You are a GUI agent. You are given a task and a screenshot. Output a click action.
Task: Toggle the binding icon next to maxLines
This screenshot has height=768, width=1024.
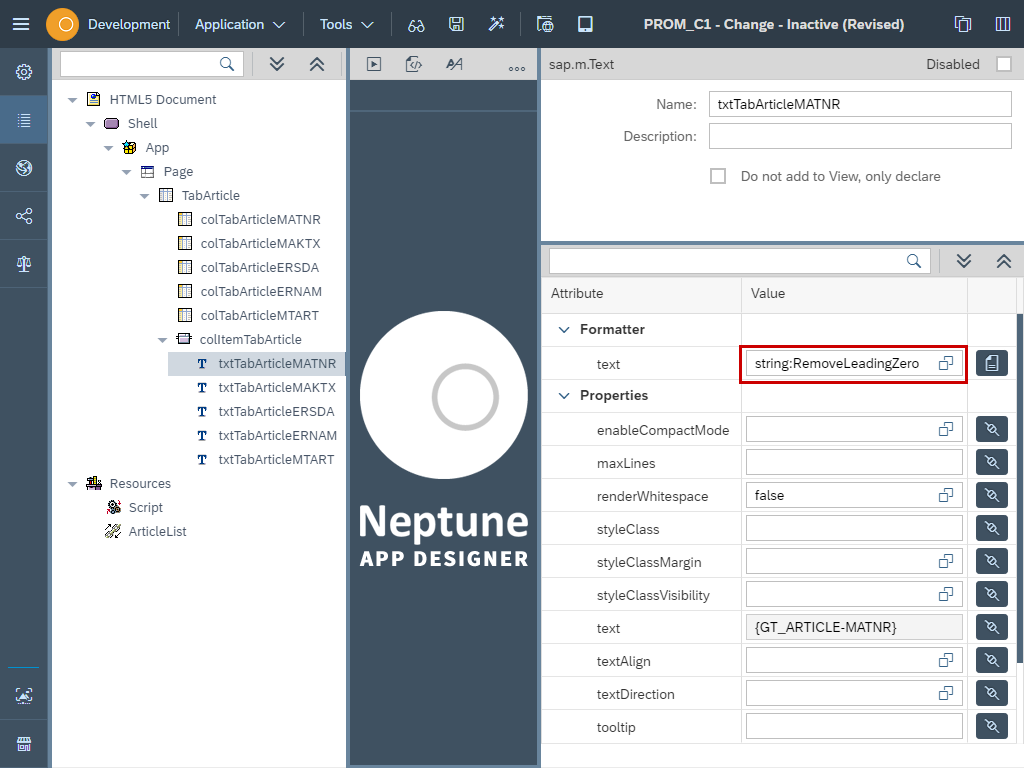point(991,461)
